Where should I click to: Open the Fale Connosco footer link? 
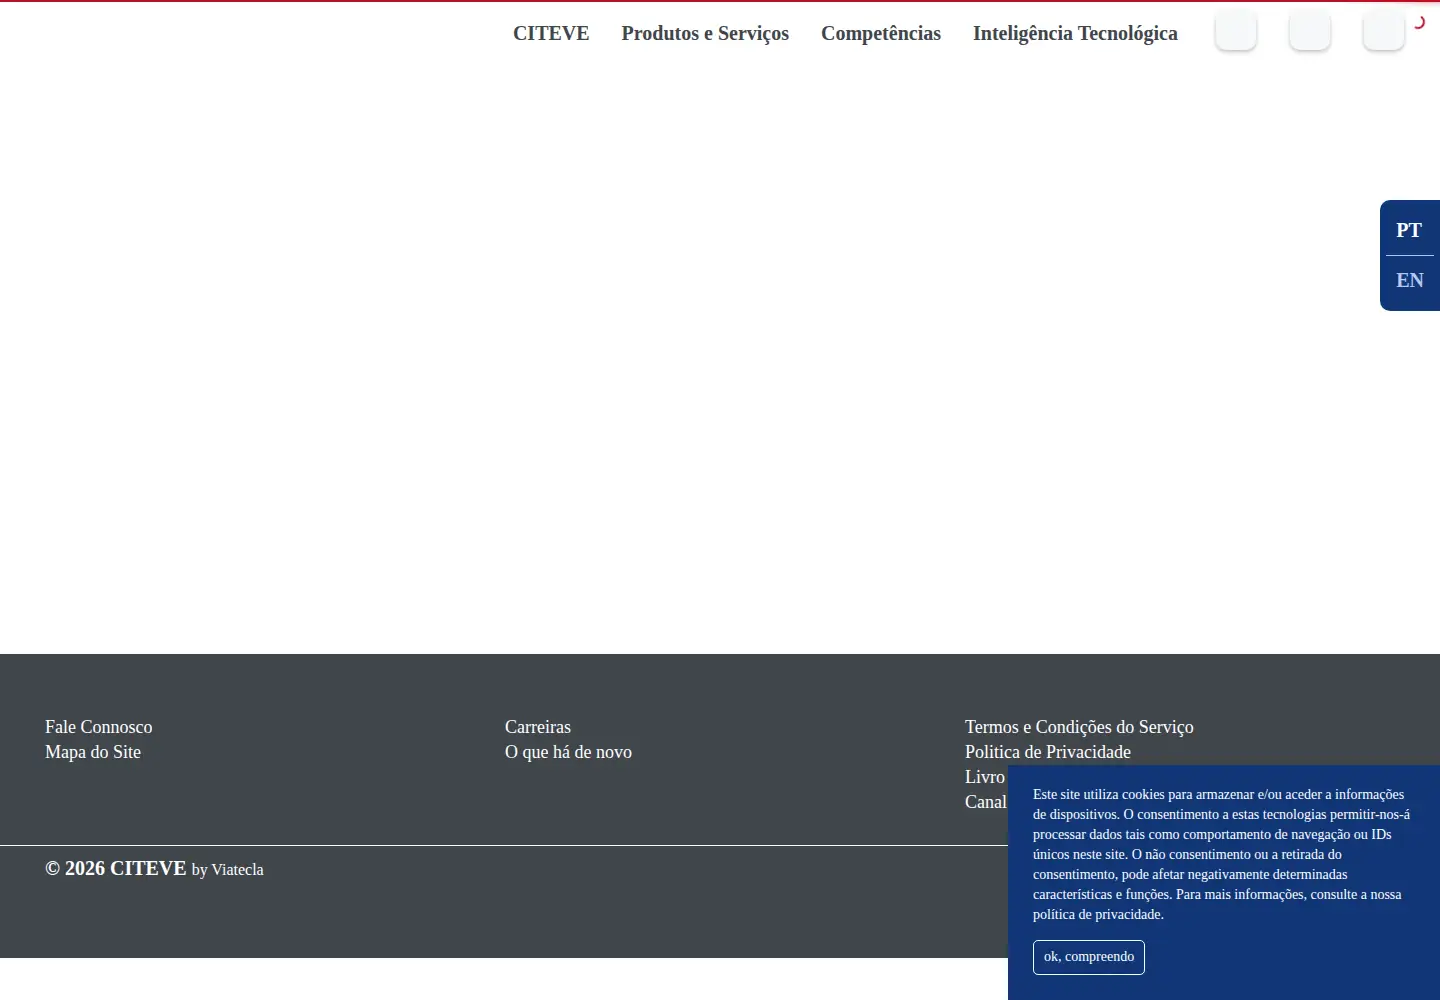click(99, 727)
